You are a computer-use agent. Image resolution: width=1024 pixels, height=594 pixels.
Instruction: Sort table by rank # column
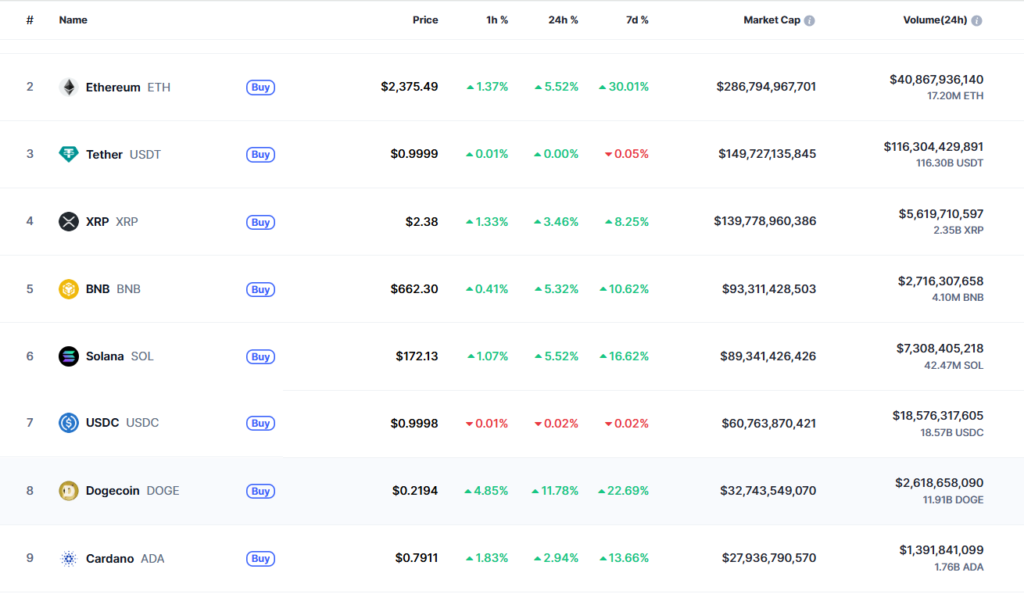pos(30,20)
